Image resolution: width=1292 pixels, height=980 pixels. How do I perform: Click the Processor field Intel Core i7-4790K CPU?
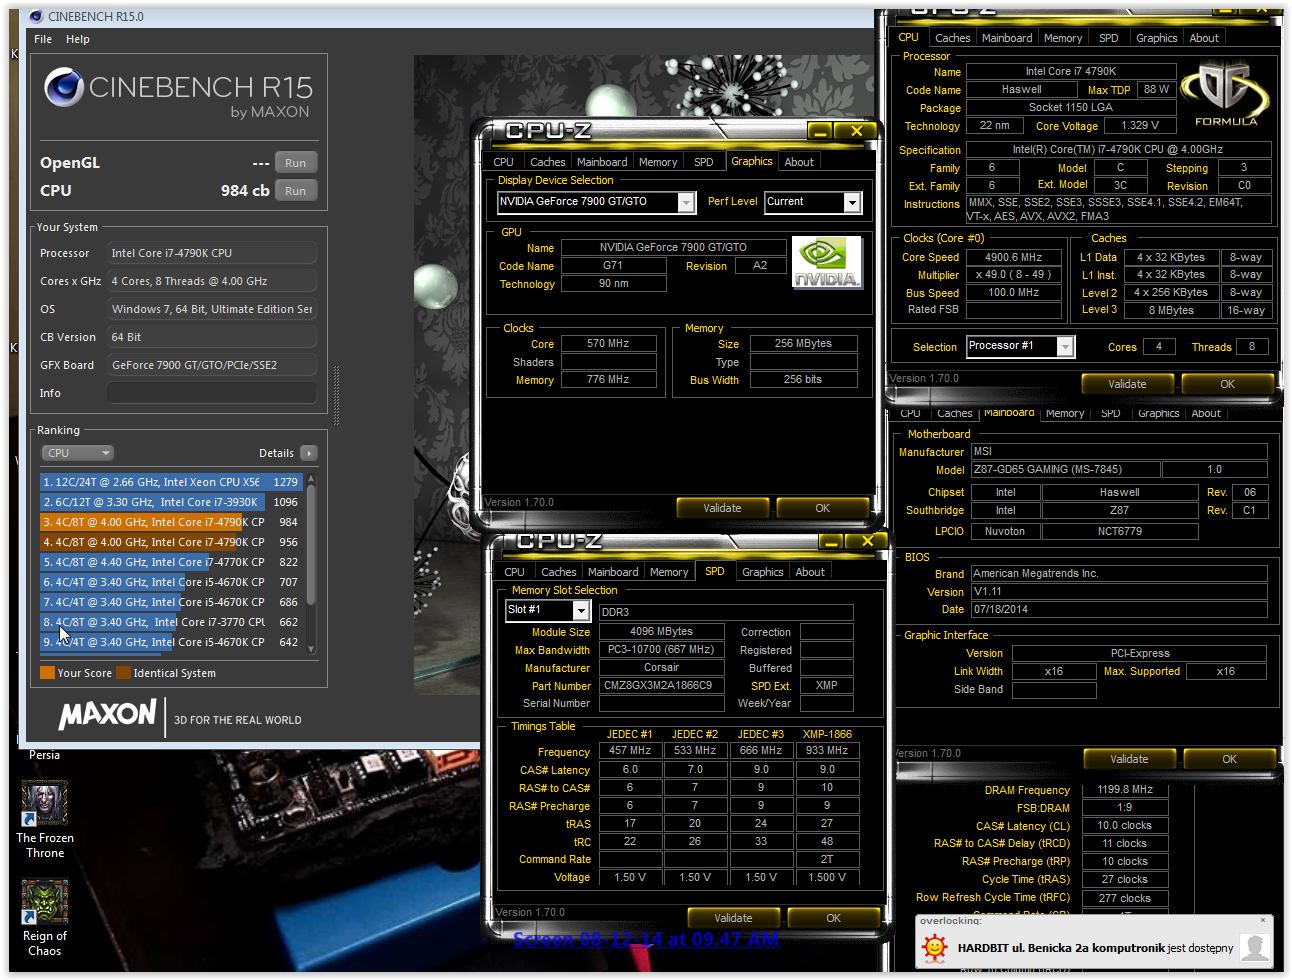click(212, 253)
